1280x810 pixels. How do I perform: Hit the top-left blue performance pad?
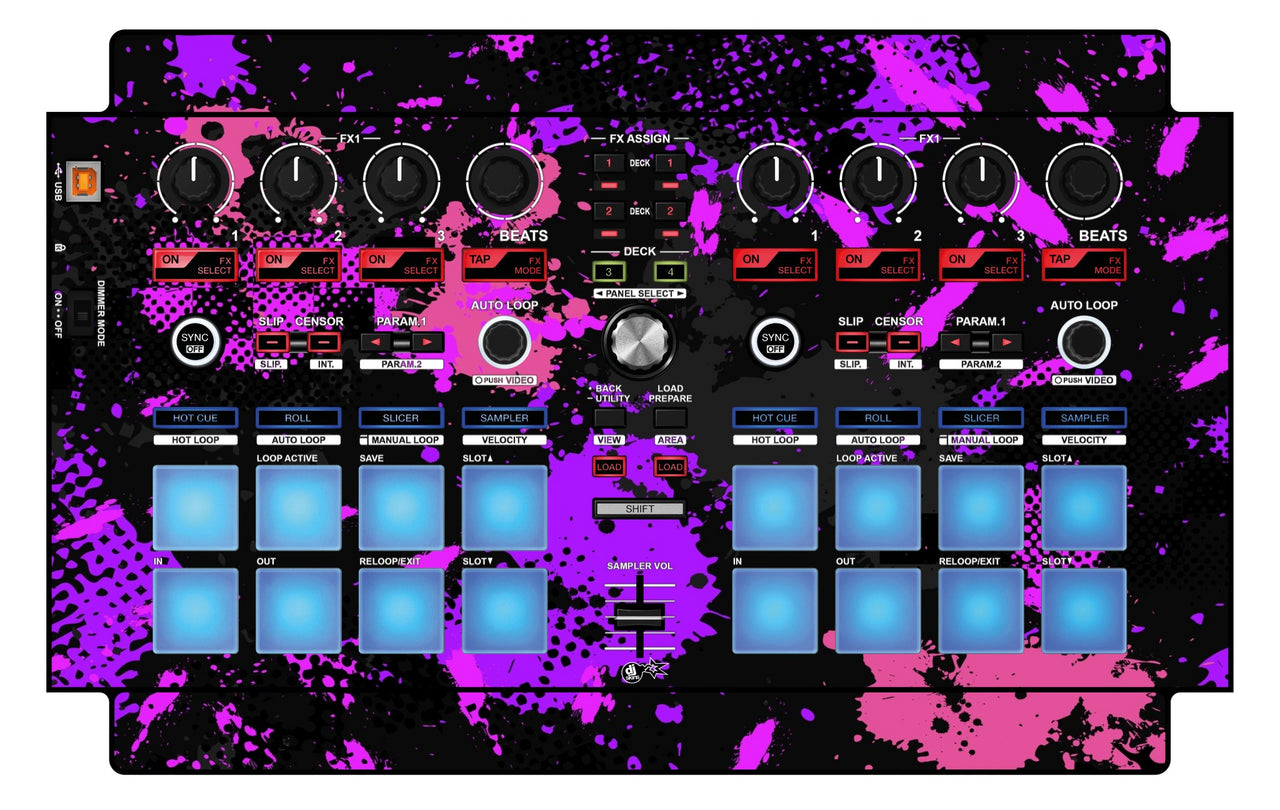(x=196, y=506)
